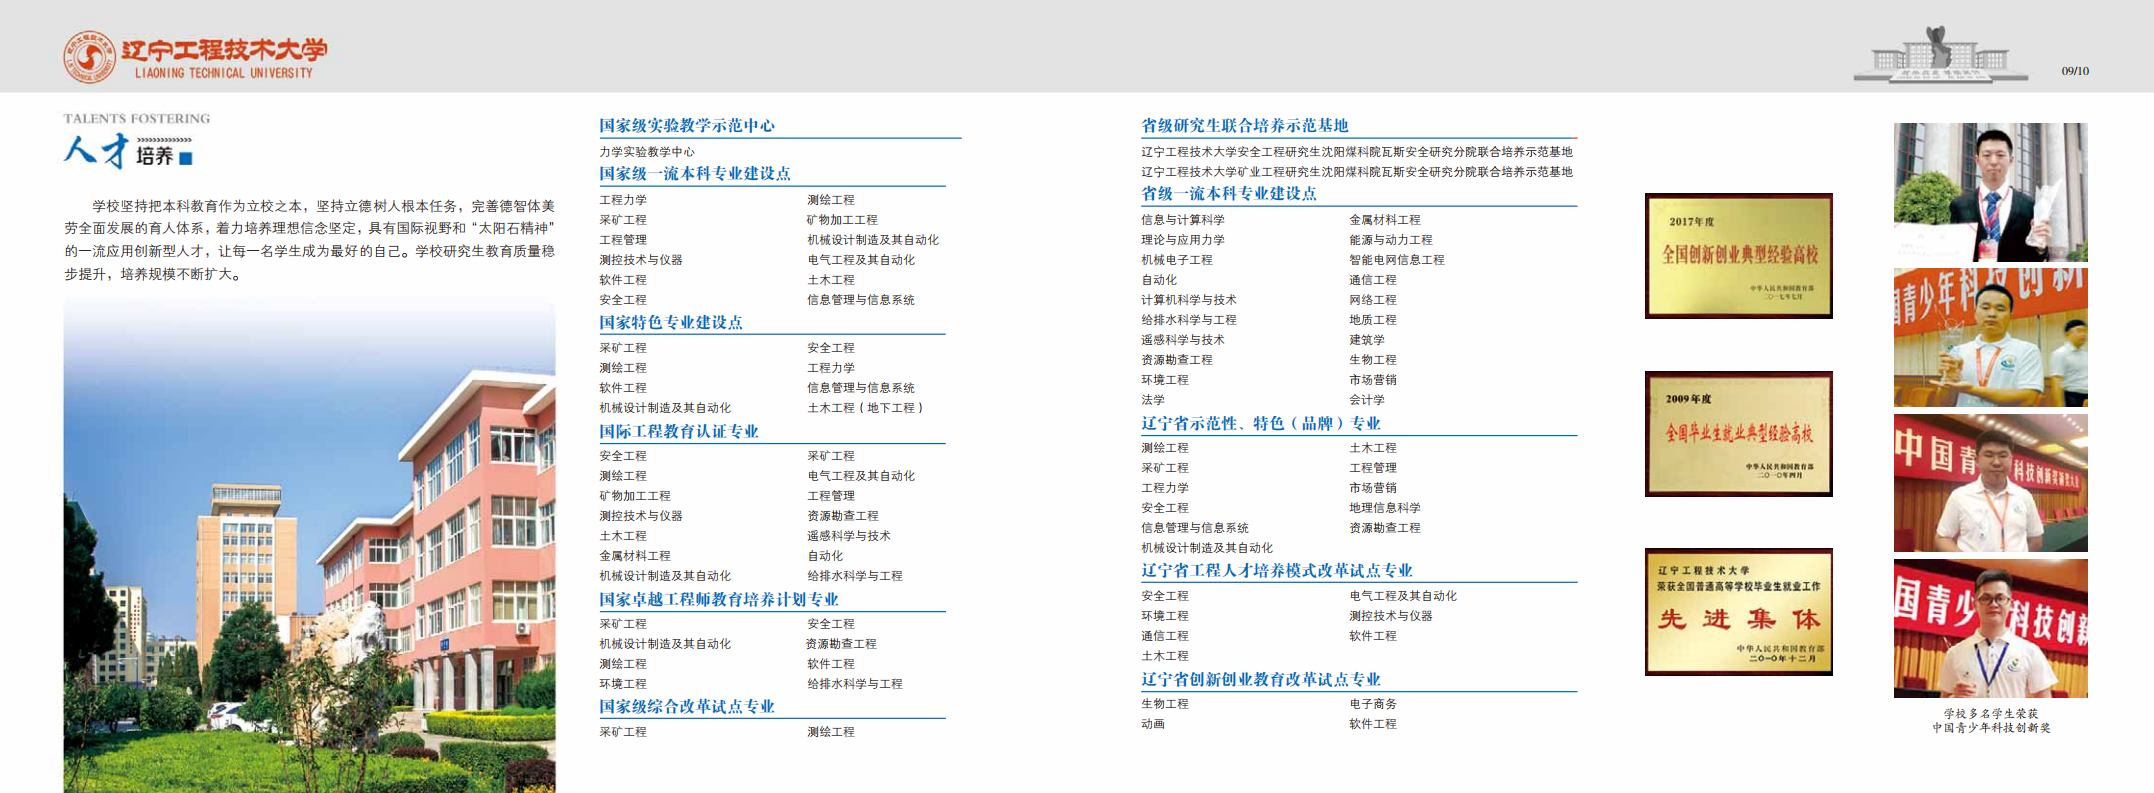Click the entry 计算机科学与技术

click(1189, 300)
